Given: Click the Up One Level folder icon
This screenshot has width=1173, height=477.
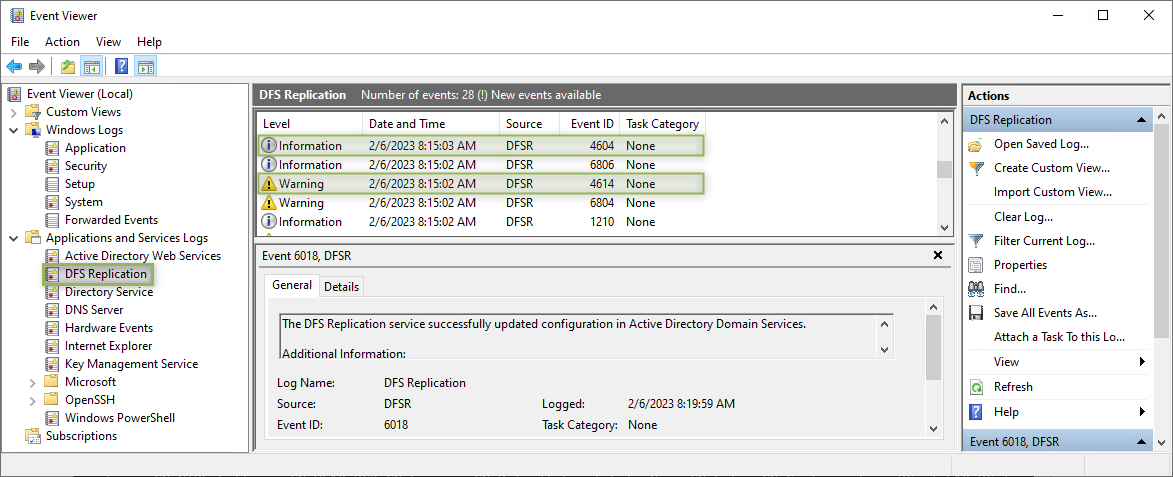Looking at the screenshot, I should tap(68, 67).
